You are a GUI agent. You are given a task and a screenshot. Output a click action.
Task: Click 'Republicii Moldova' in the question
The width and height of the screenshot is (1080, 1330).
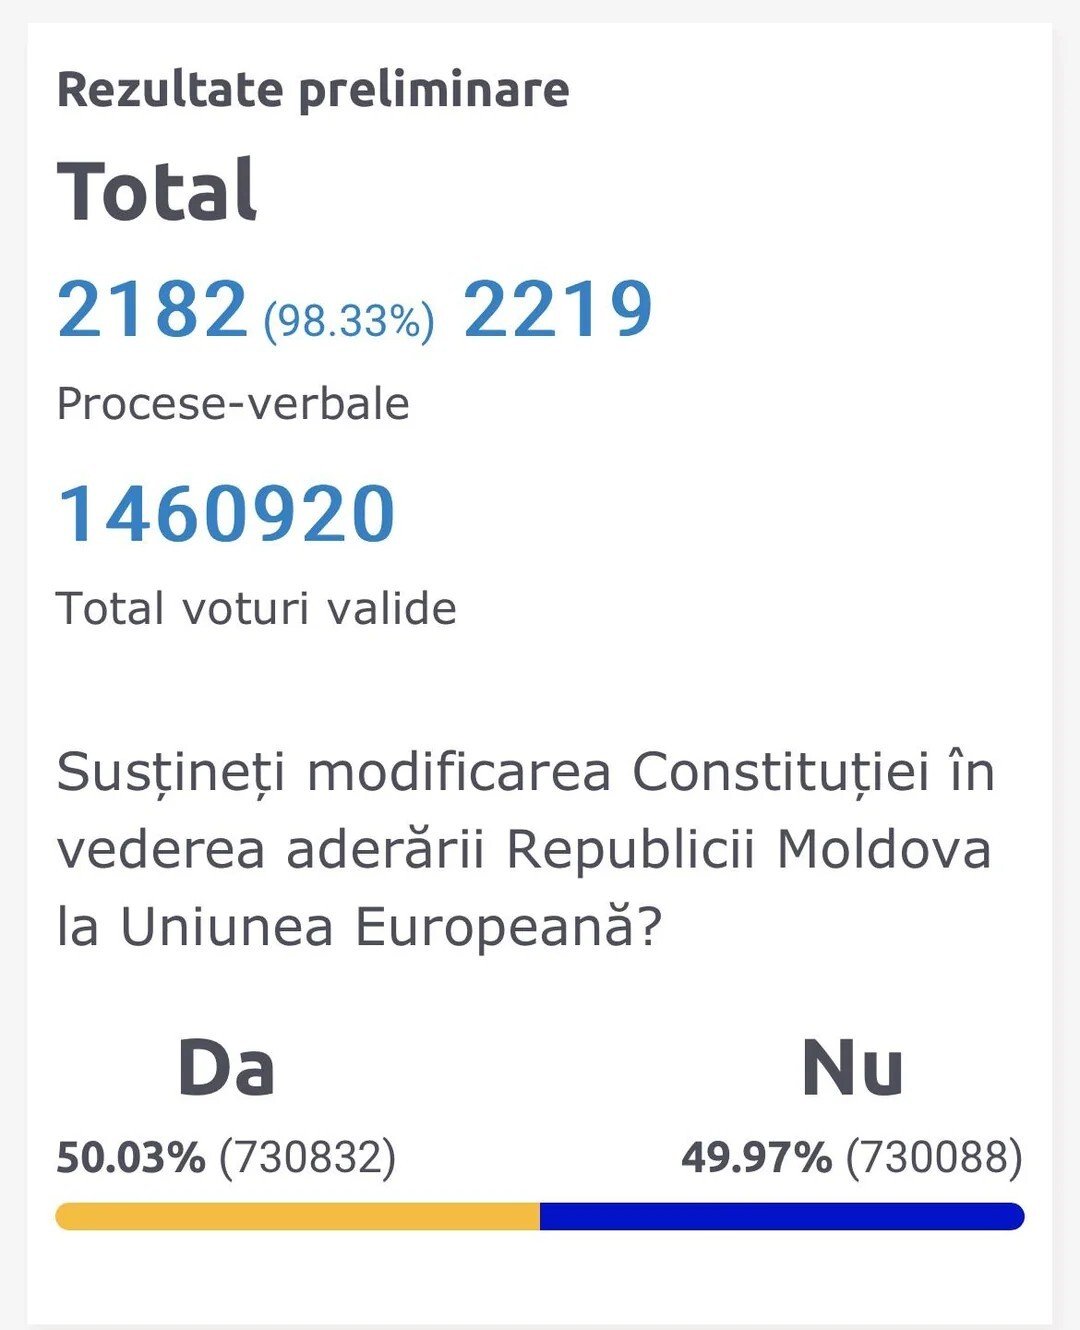click(x=749, y=850)
